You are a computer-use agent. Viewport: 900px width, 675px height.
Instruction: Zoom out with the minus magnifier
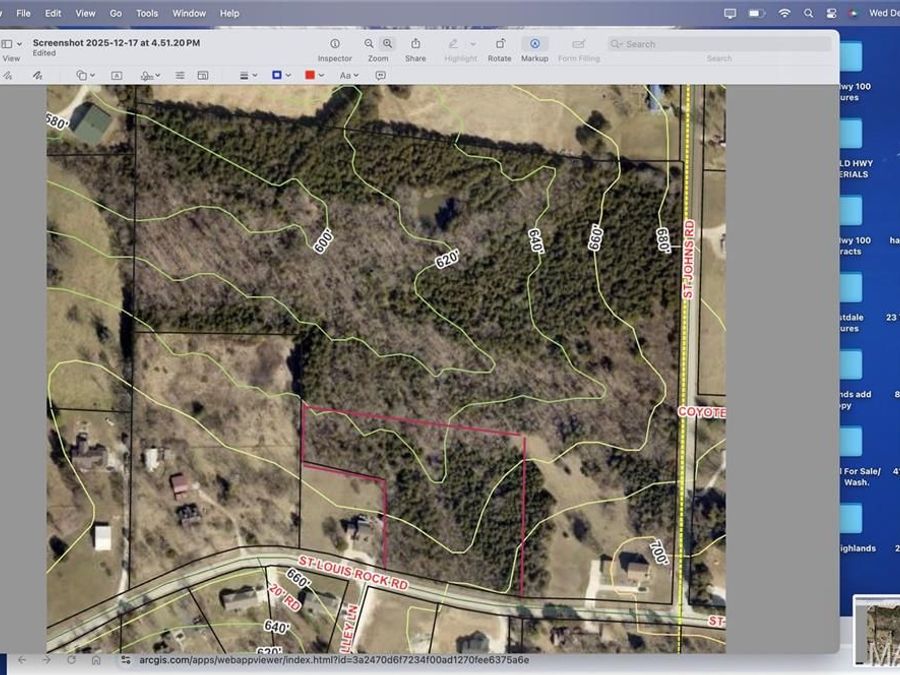pyautogui.click(x=368, y=44)
